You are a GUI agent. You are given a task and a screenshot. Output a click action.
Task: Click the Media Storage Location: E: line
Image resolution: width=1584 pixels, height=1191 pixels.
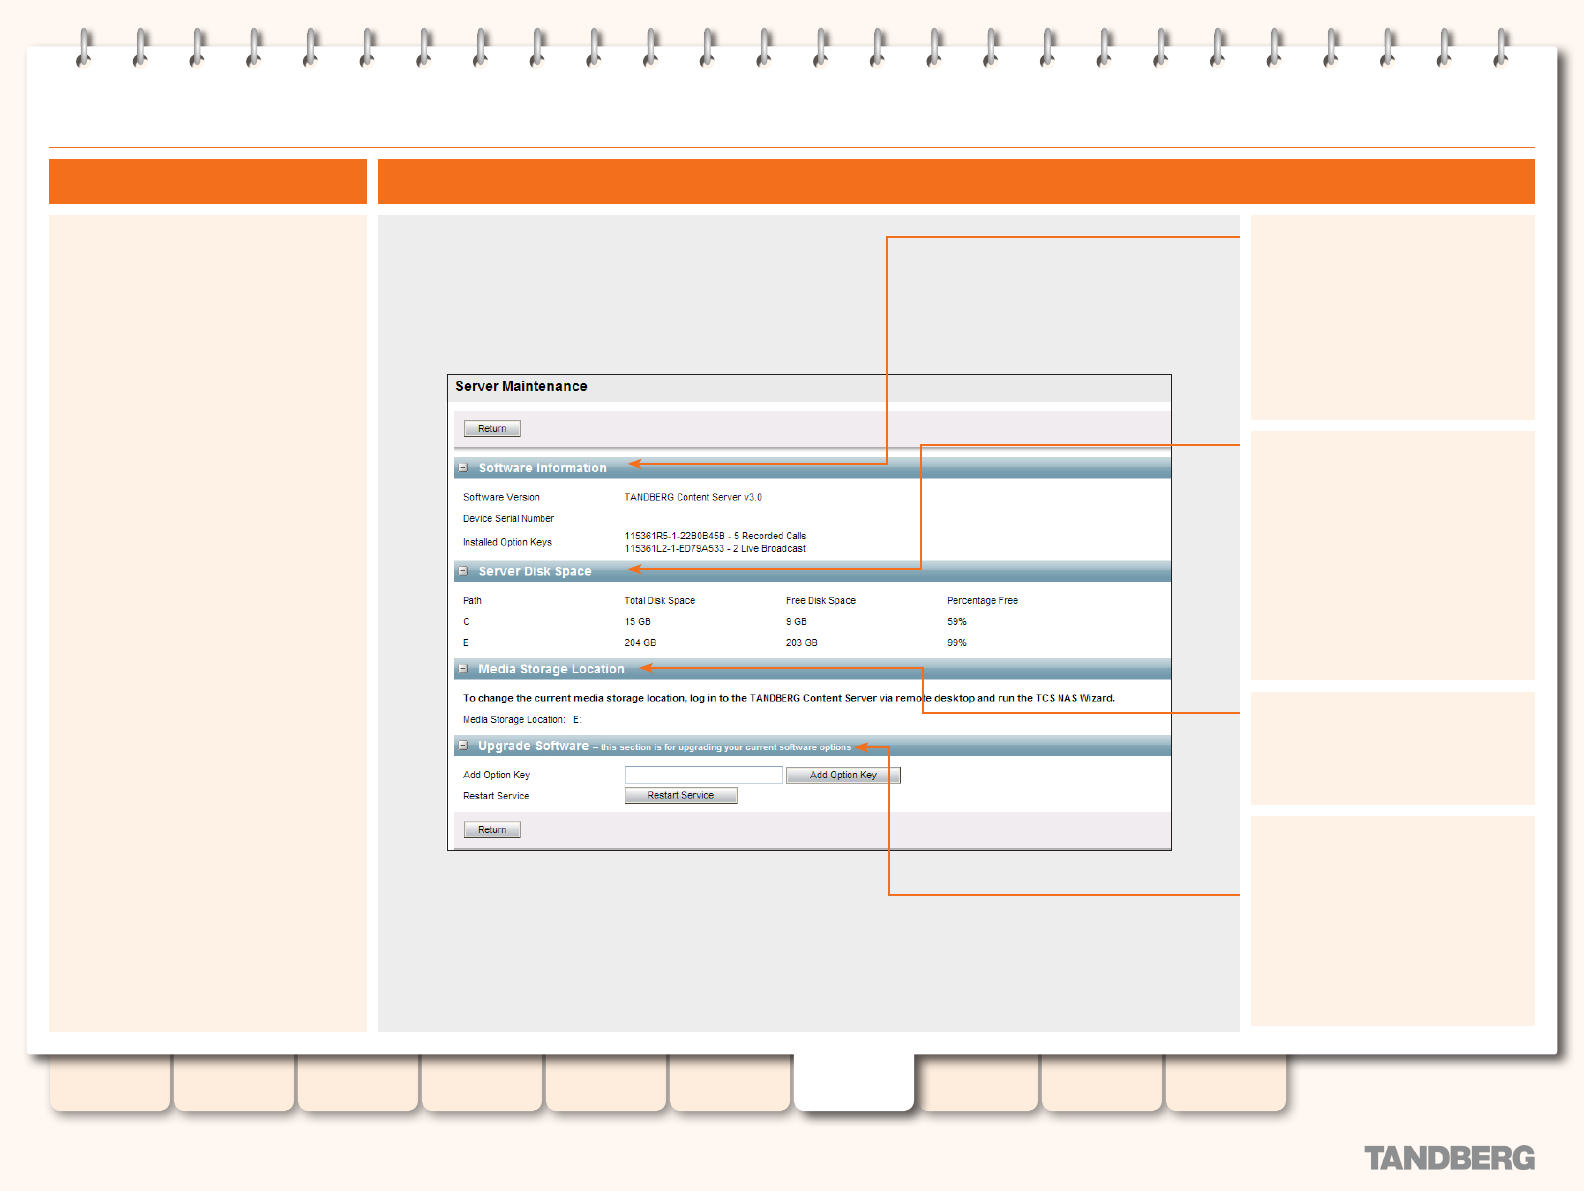pos(521,720)
